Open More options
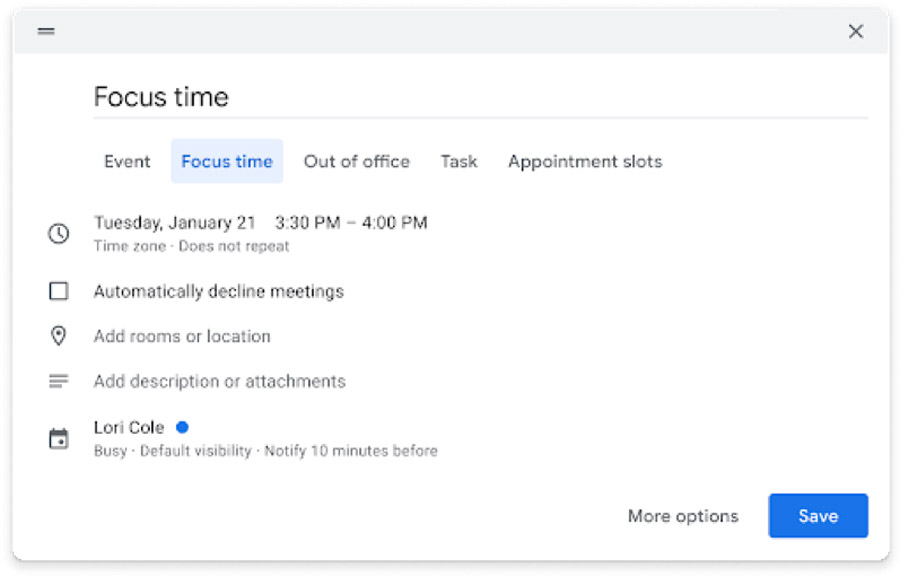 click(683, 516)
